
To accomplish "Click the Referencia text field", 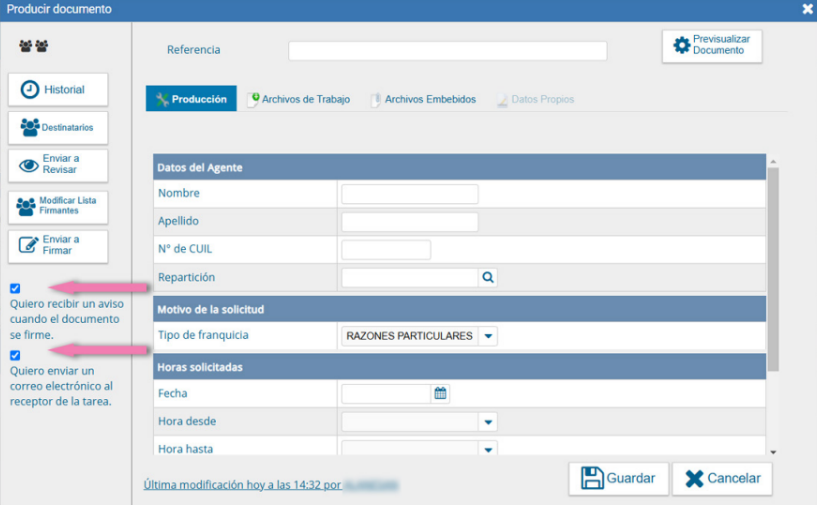I will tap(447, 51).
